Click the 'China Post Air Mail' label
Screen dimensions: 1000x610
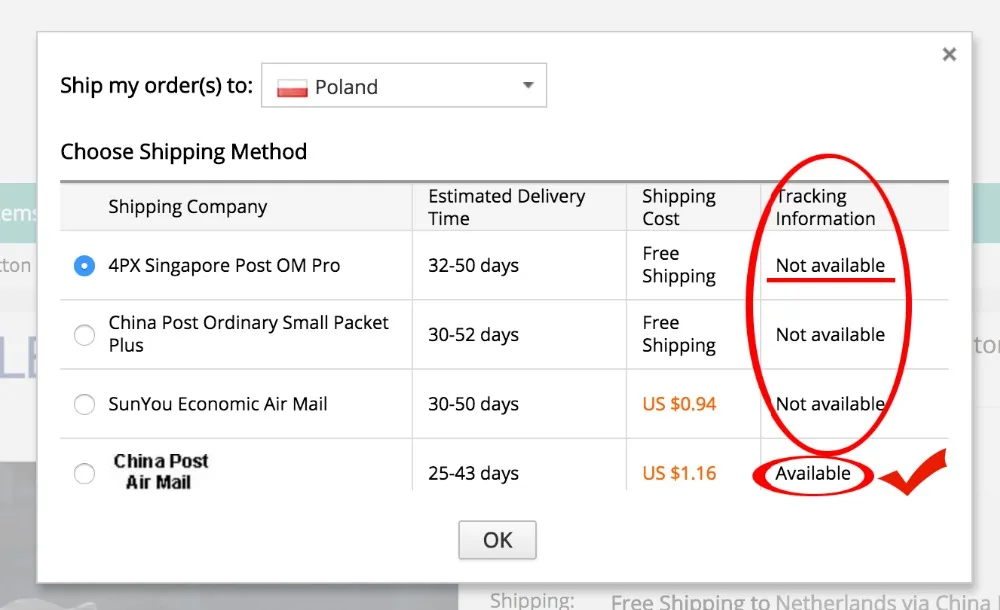(x=161, y=472)
